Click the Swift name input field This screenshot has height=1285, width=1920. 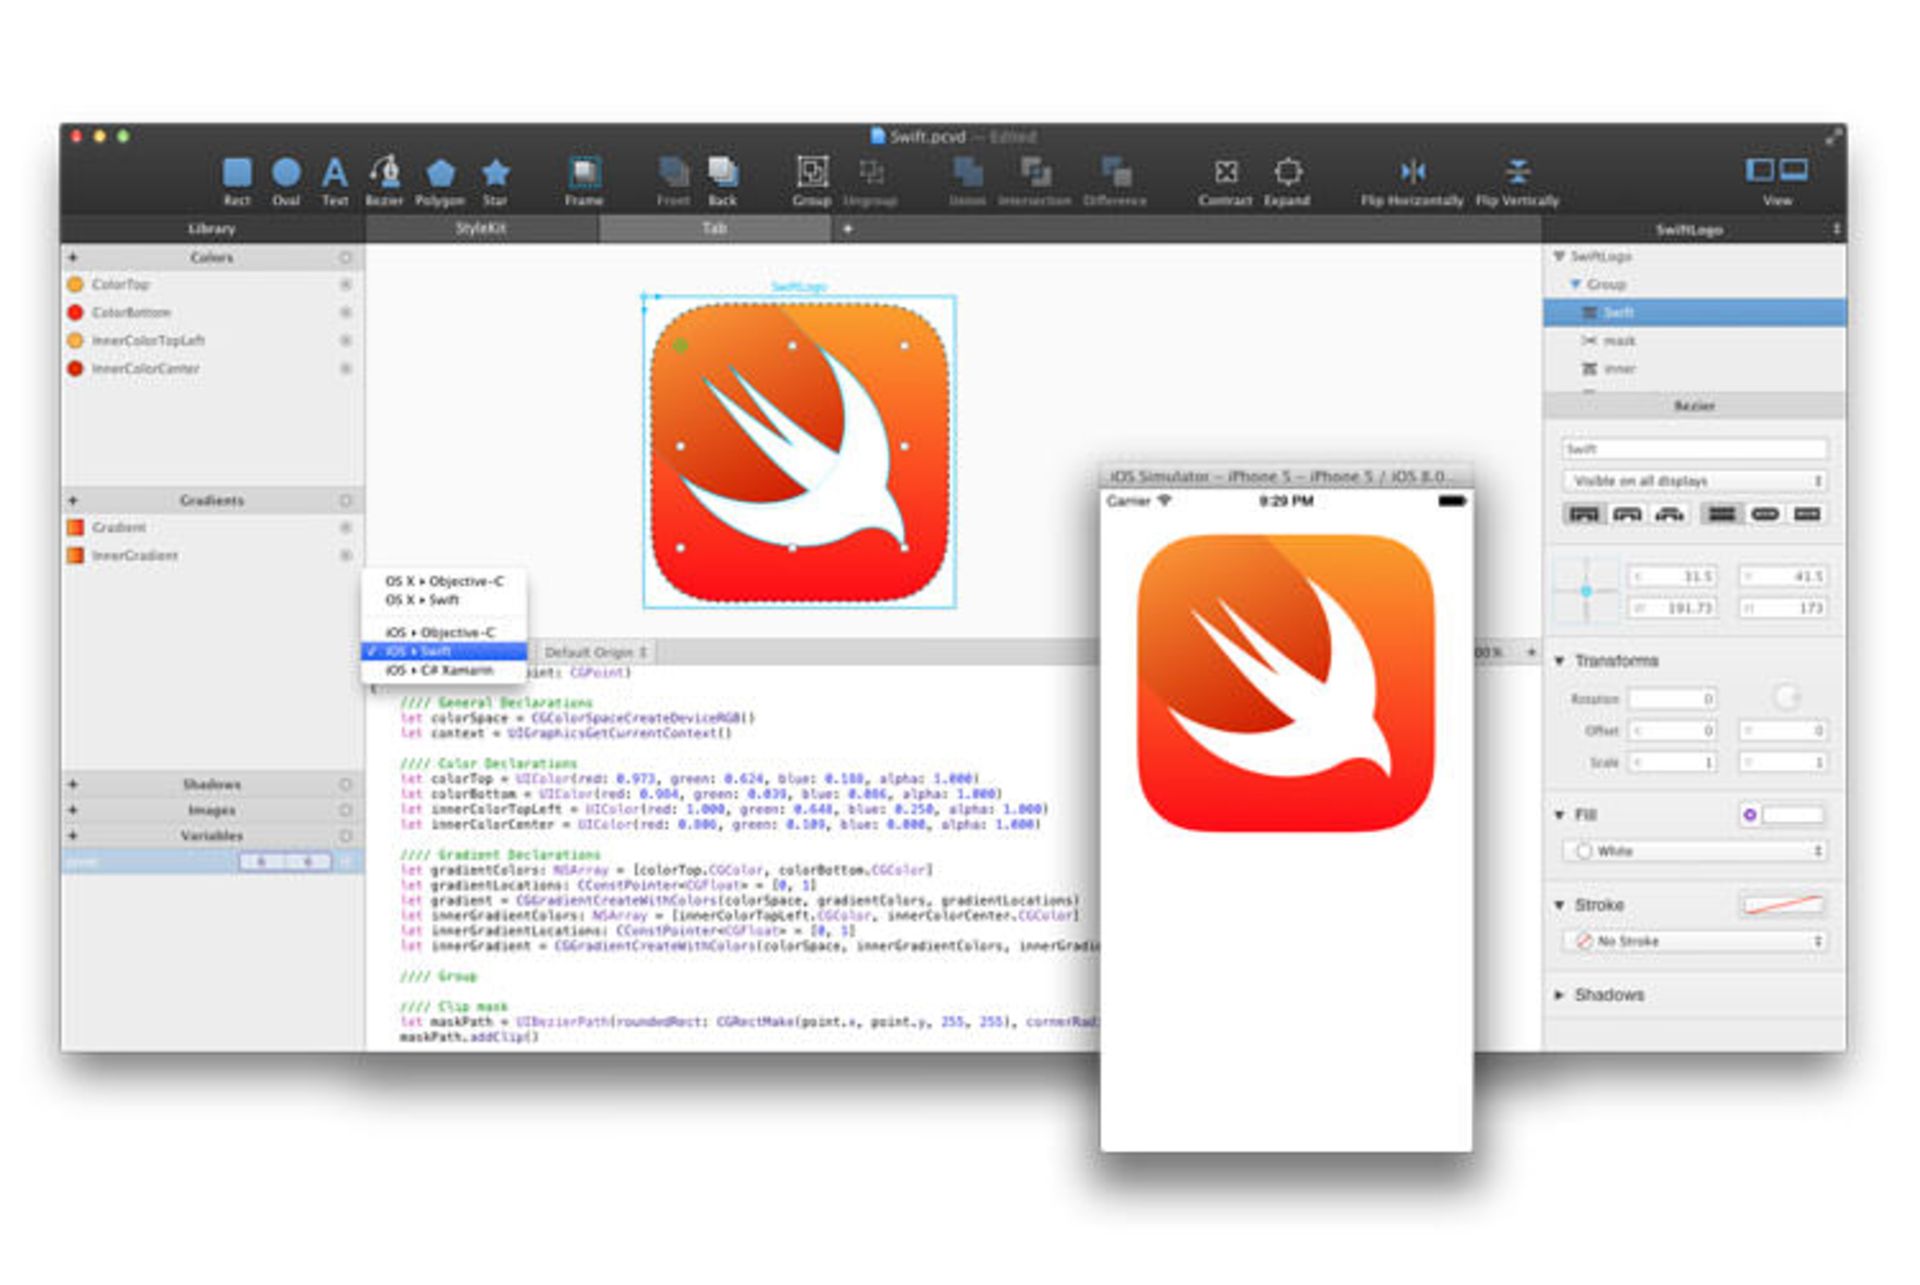pos(1692,448)
